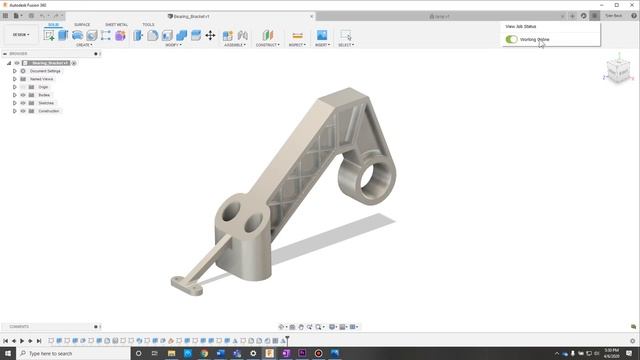This screenshot has height=360, width=640.
Task: Toggle visibility of the Bodies folder
Action: [x=23, y=95]
